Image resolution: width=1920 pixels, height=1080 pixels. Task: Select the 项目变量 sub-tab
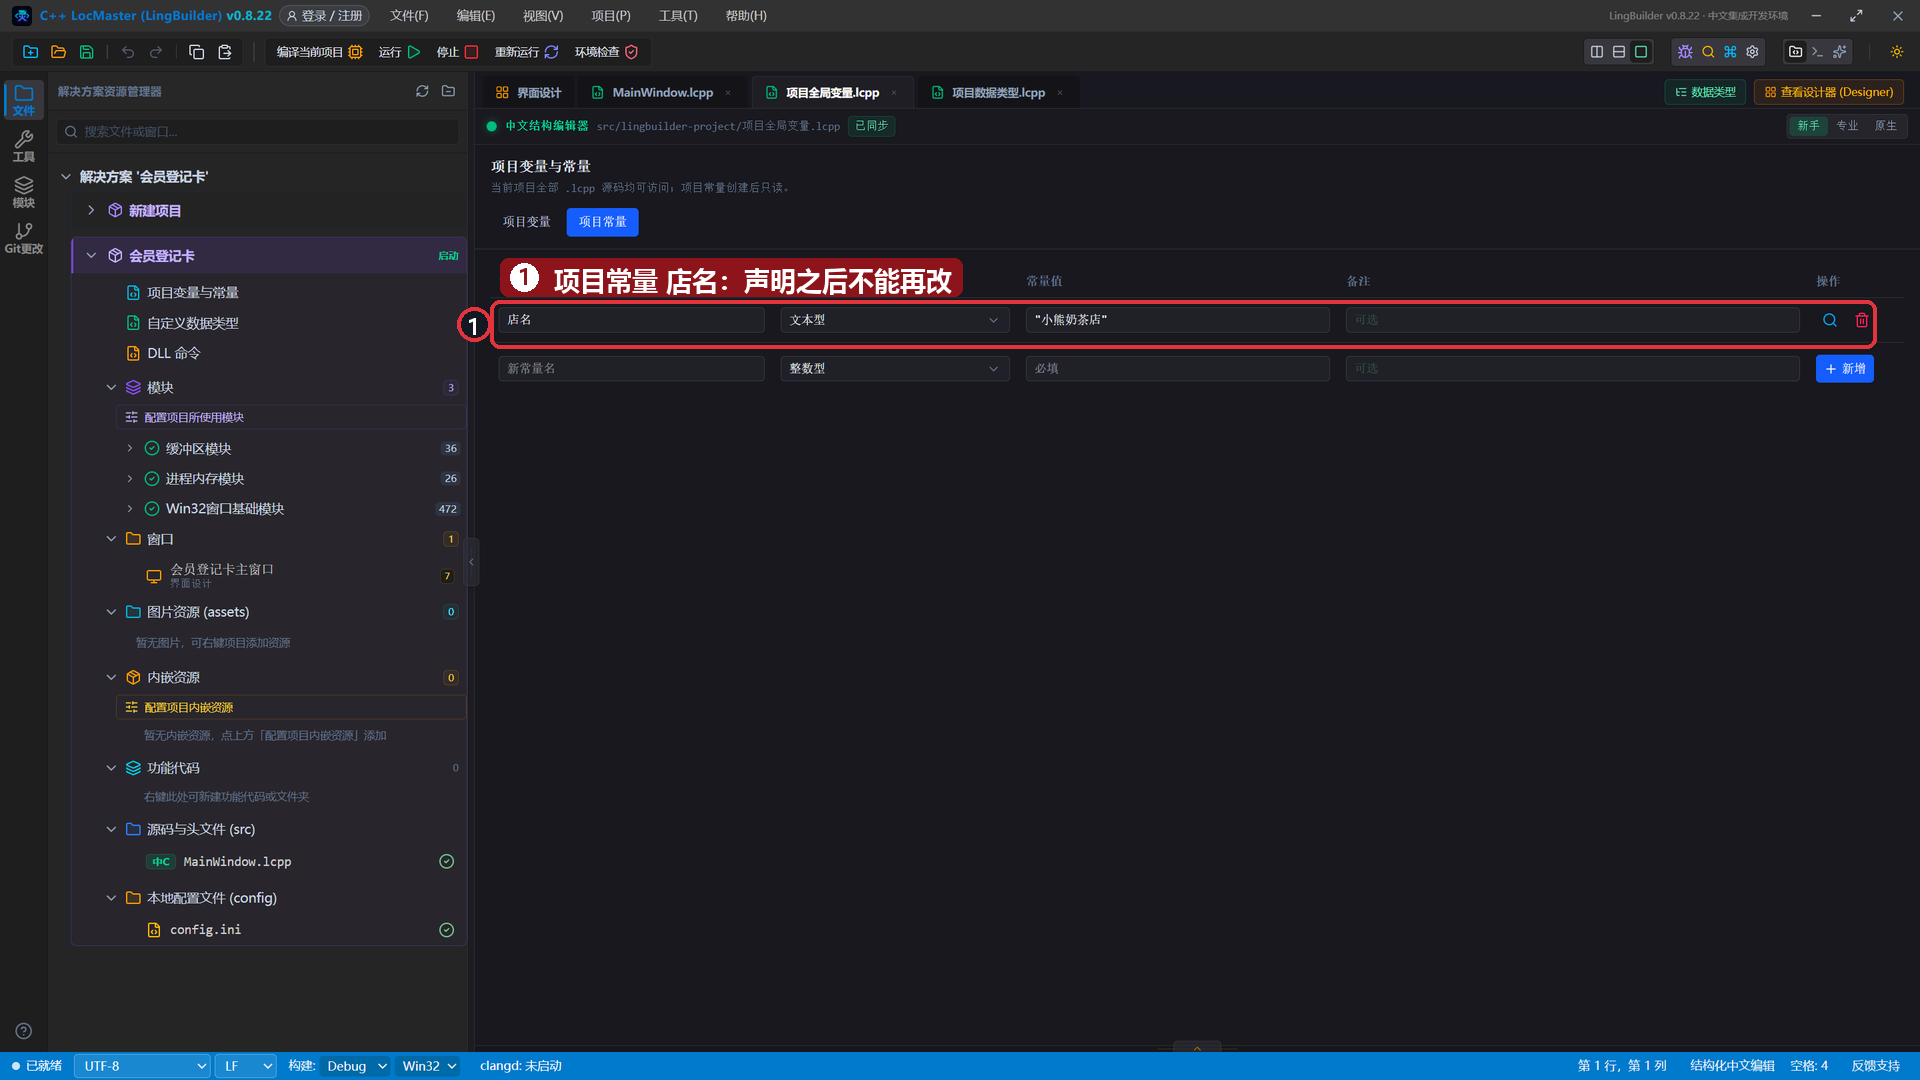pyautogui.click(x=526, y=222)
